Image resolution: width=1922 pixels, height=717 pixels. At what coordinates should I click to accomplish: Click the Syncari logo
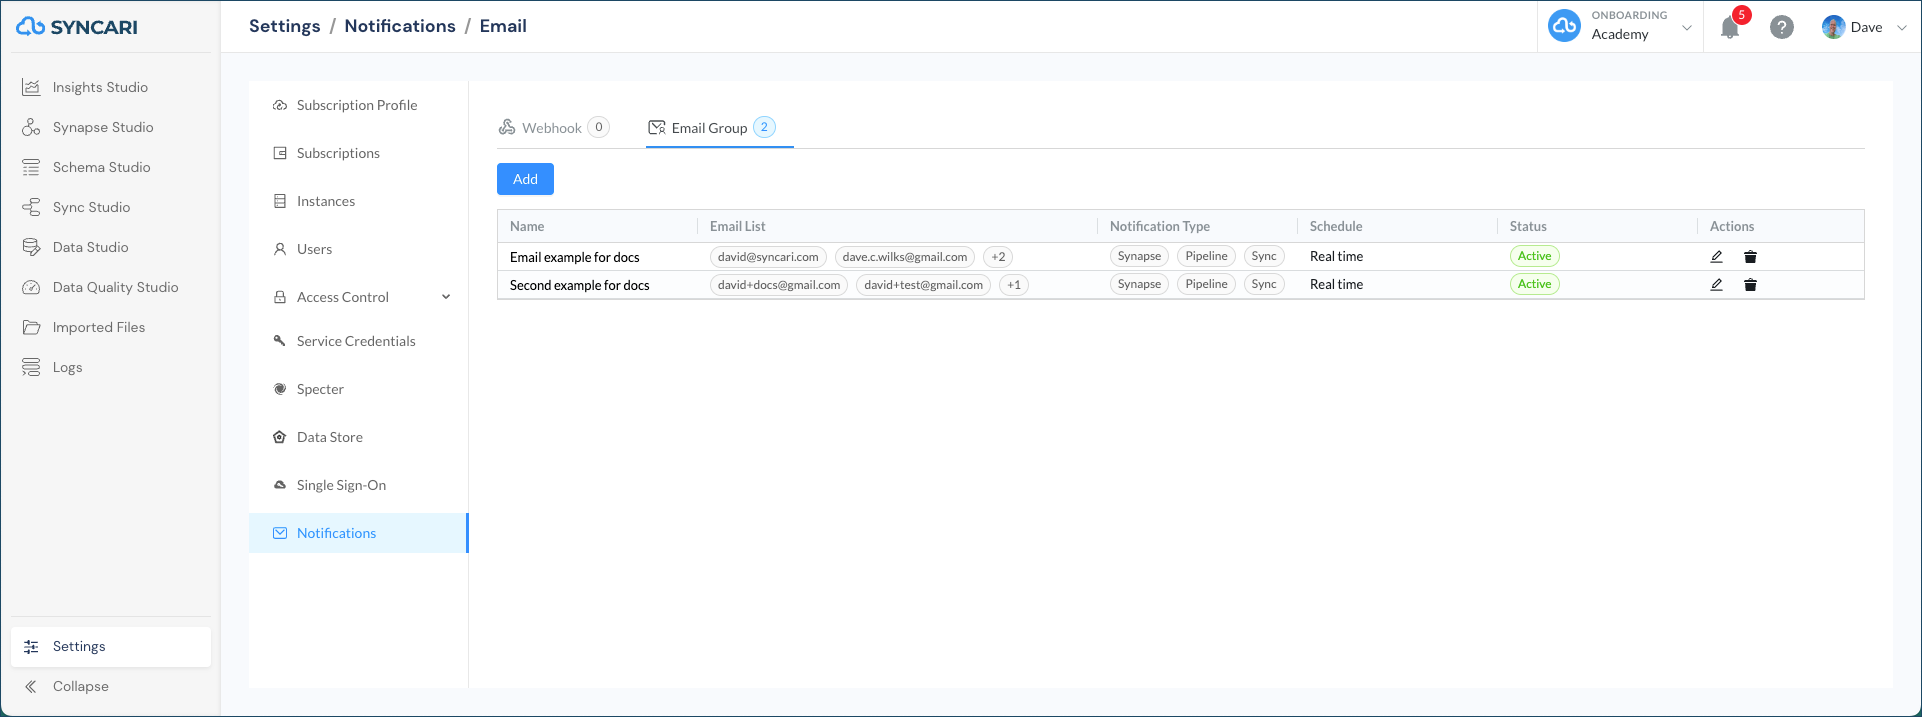77,27
